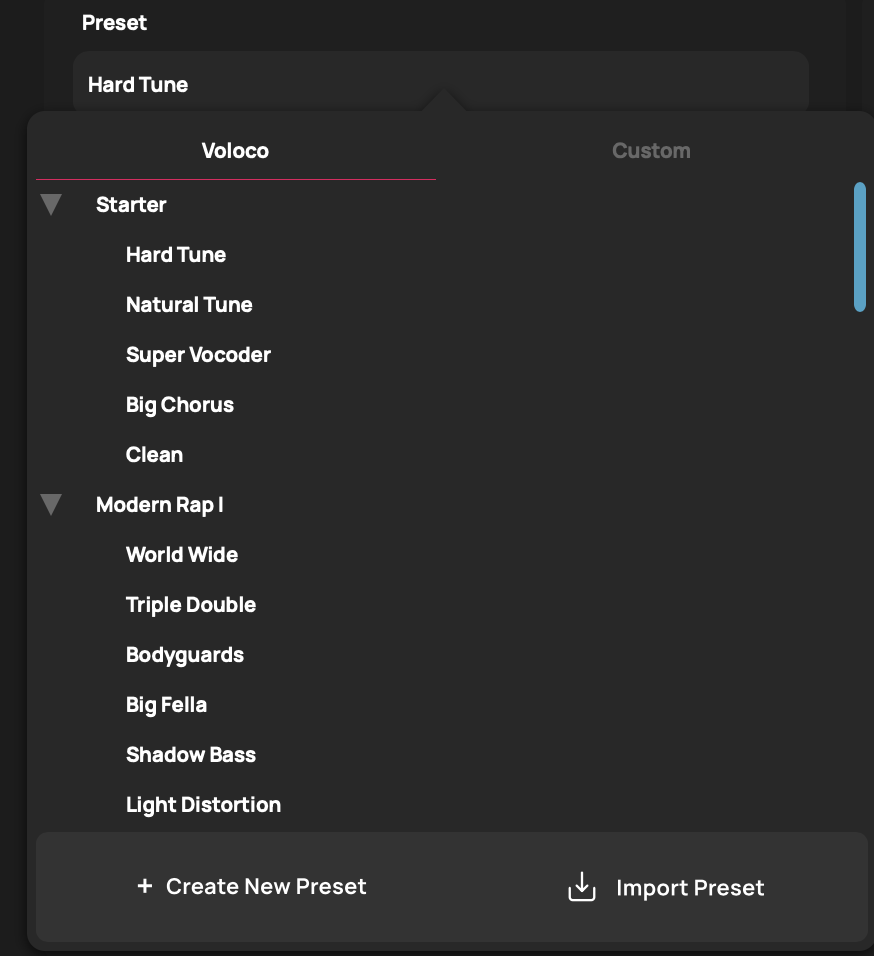Collapse the Modern Rap I category triangle
The width and height of the screenshot is (874, 956).
pyautogui.click(x=51, y=505)
